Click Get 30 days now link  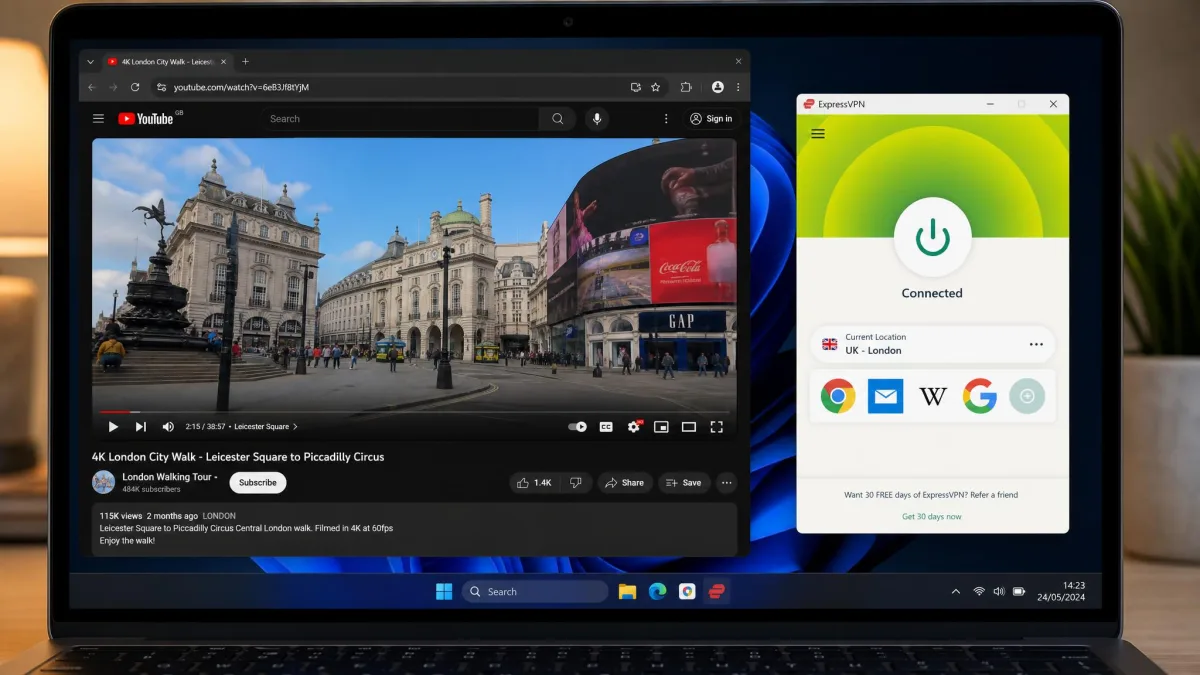coord(932,517)
